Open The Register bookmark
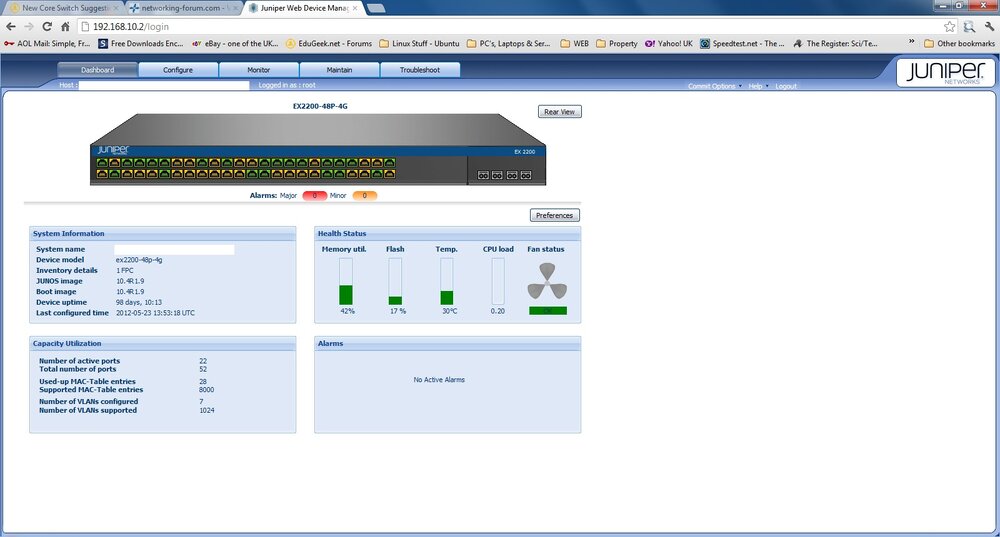This screenshot has height=537, width=1000. click(x=835, y=43)
